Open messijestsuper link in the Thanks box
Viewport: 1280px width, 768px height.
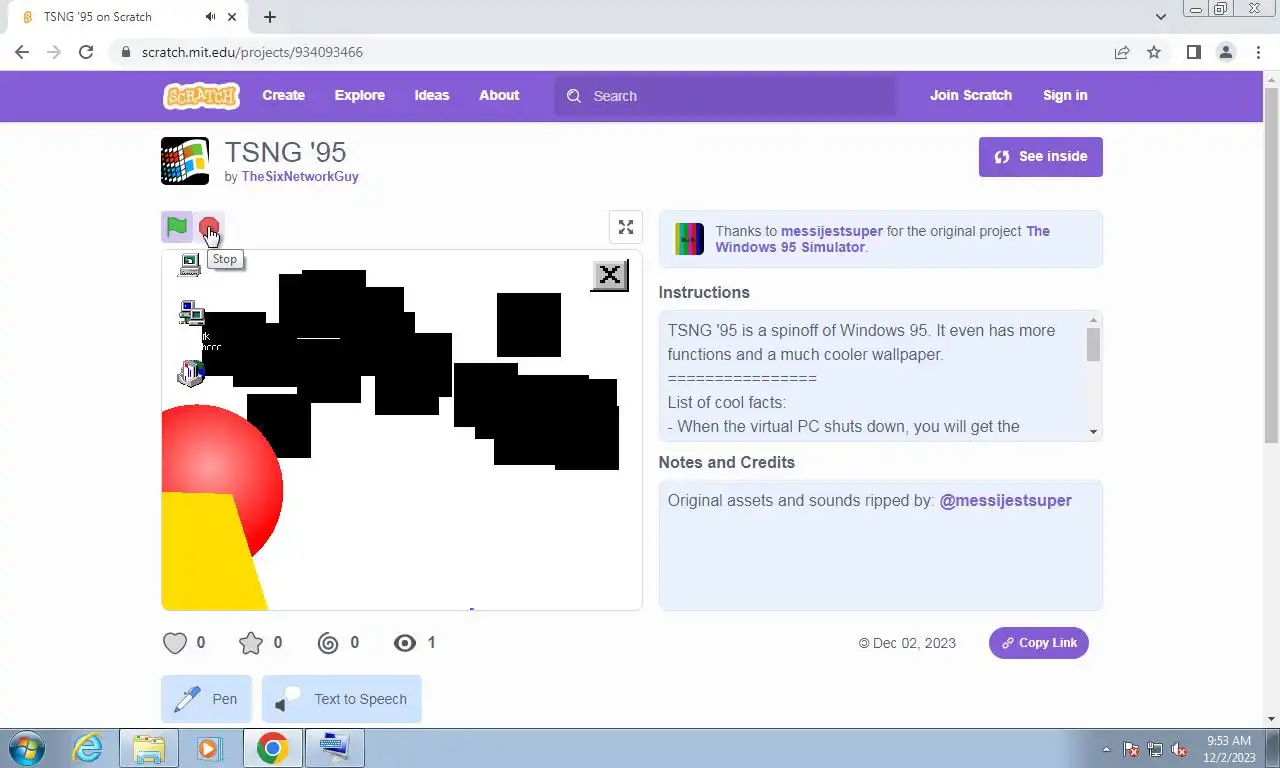[x=832, y=231]
